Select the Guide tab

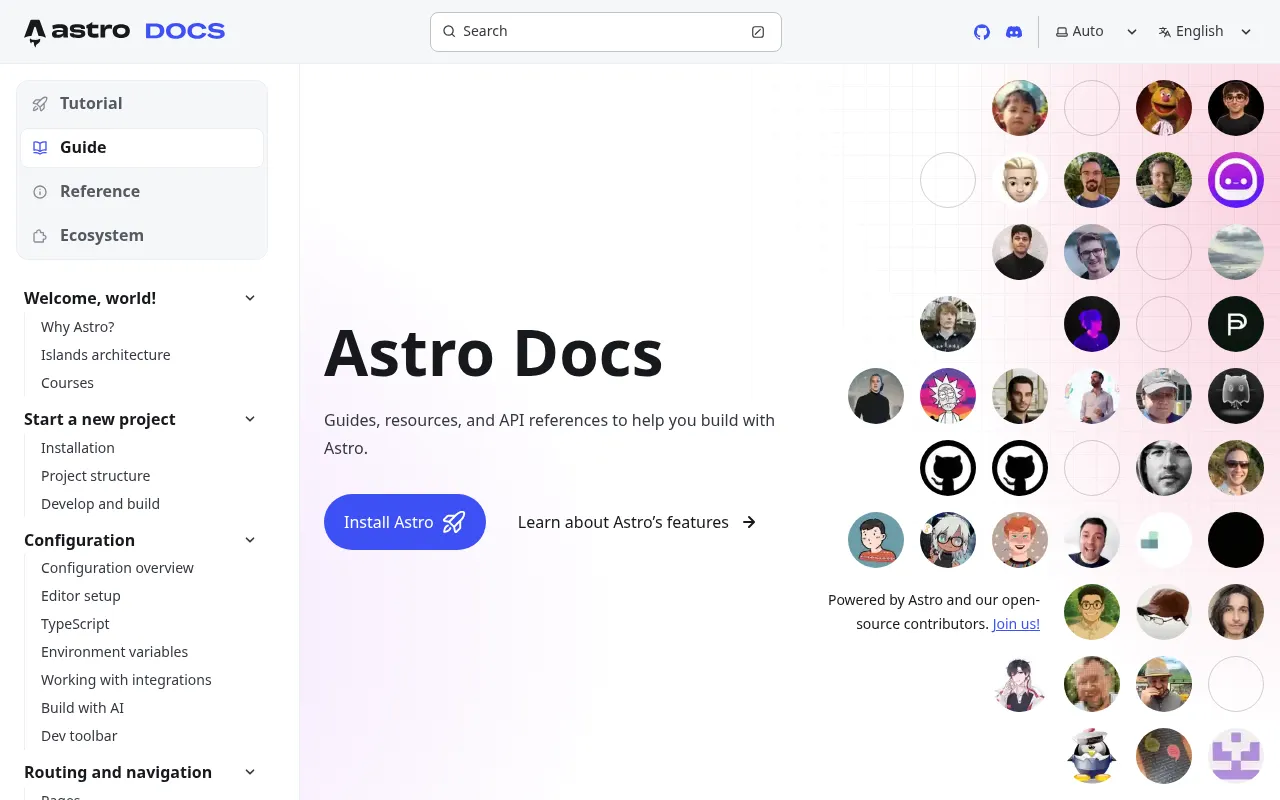point(142,148)
